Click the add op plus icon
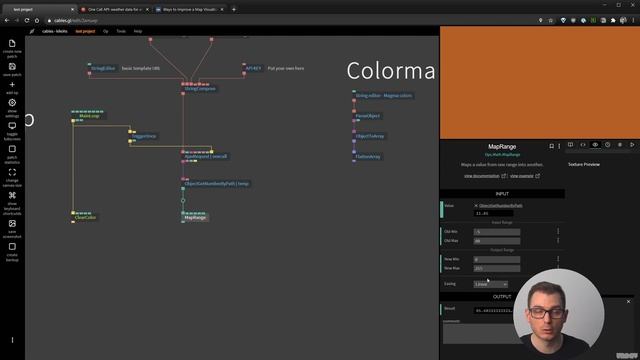The height and width of the screenshot is (360, 640). click(x=12, y=84)
